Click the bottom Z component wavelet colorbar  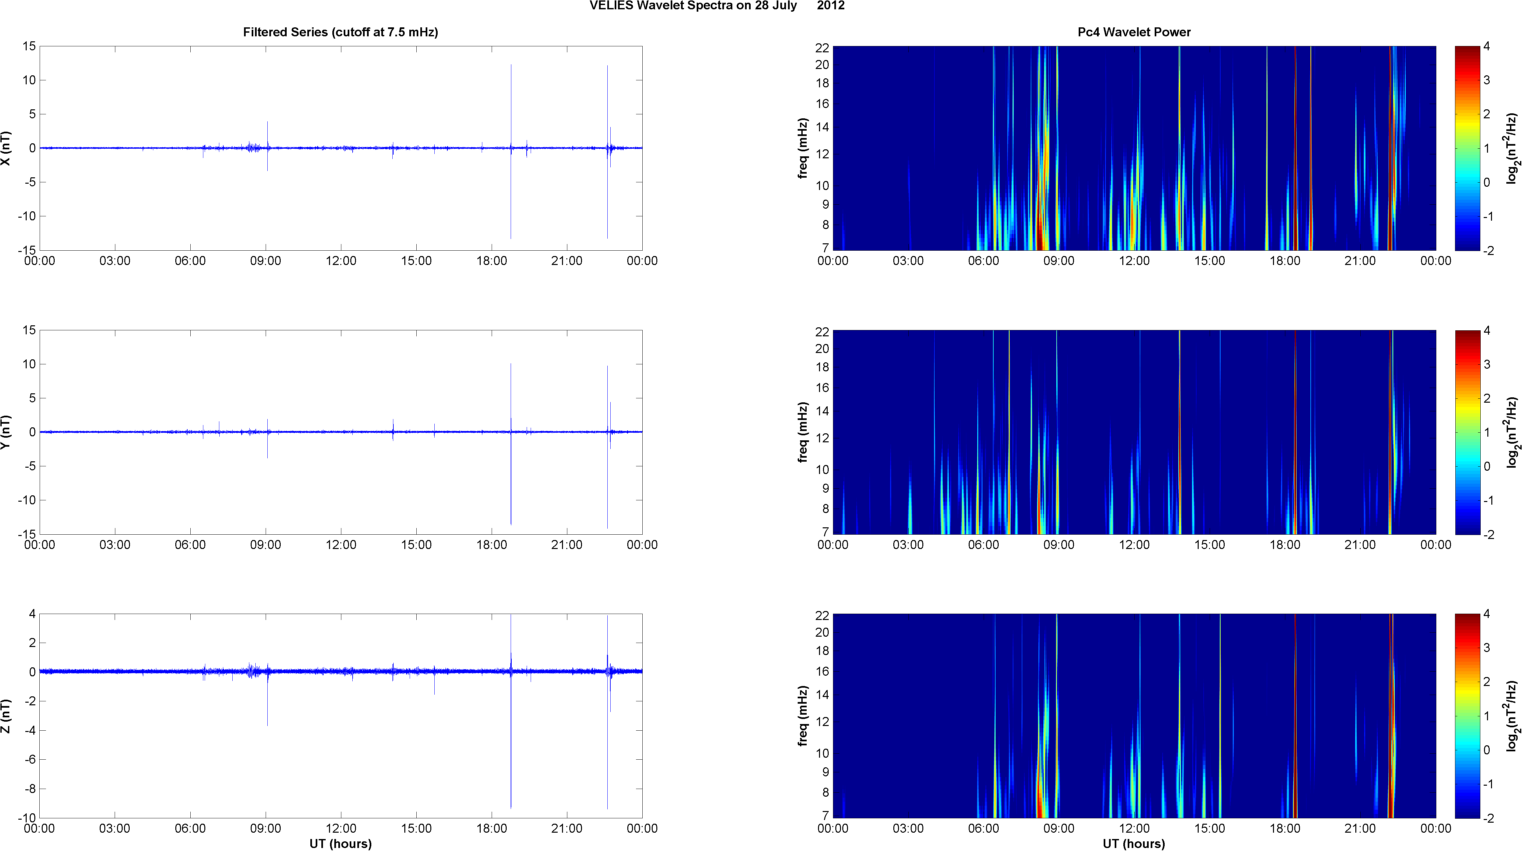coord(1466,716)
